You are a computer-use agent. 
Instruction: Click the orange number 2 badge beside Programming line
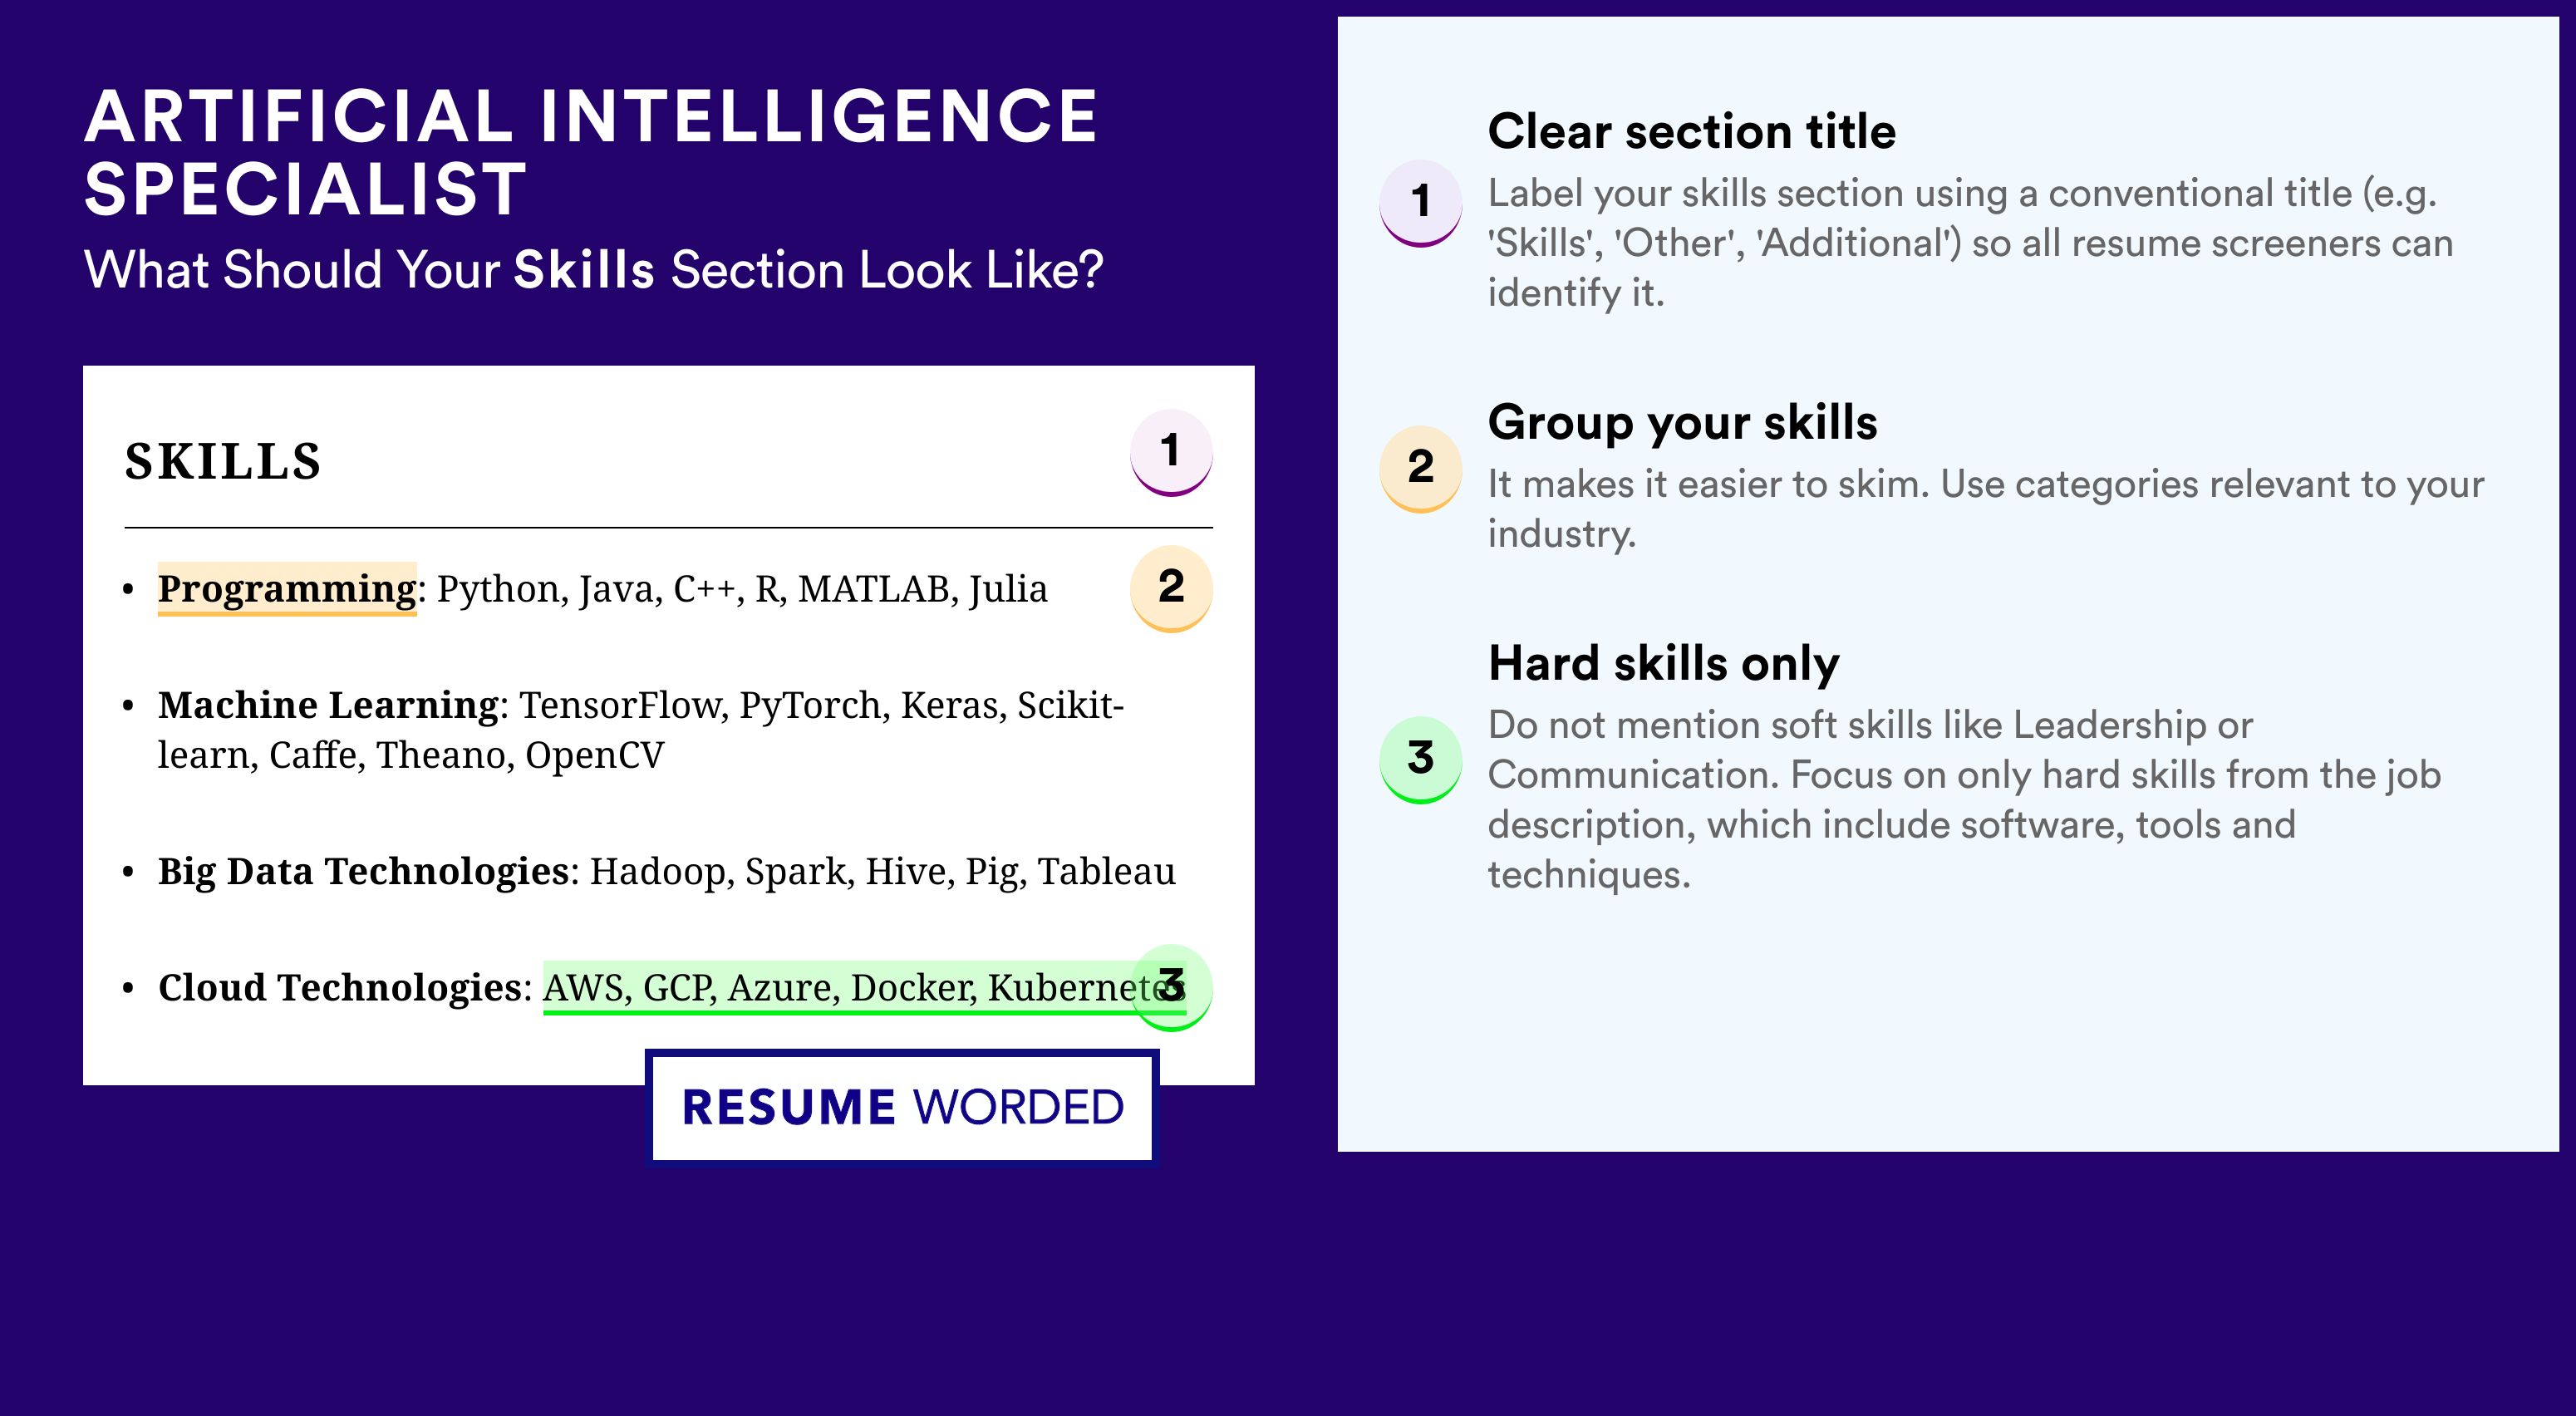1171,588
